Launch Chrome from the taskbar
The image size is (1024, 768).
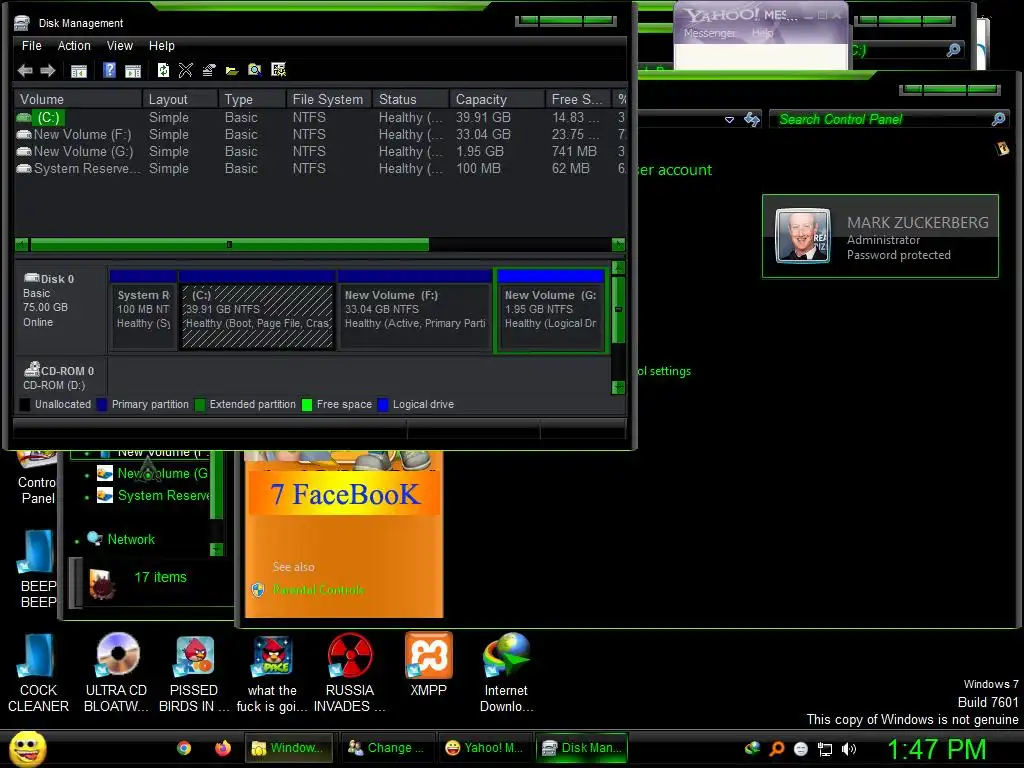pos(184,748)
